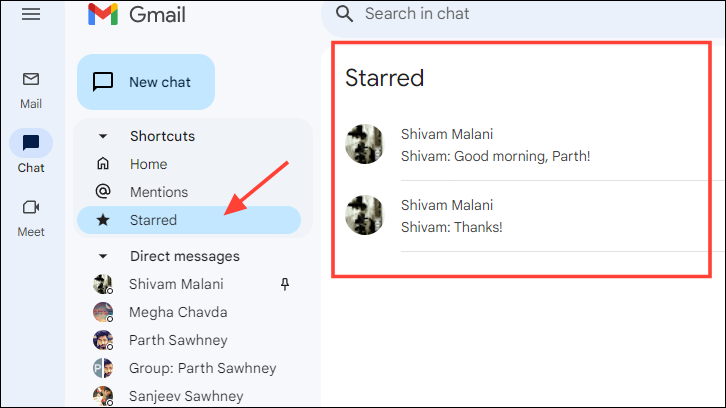Open the Chat section icon
Image resolution: width=726 pixels, height=408 pixels.
[x=31, y=143]
